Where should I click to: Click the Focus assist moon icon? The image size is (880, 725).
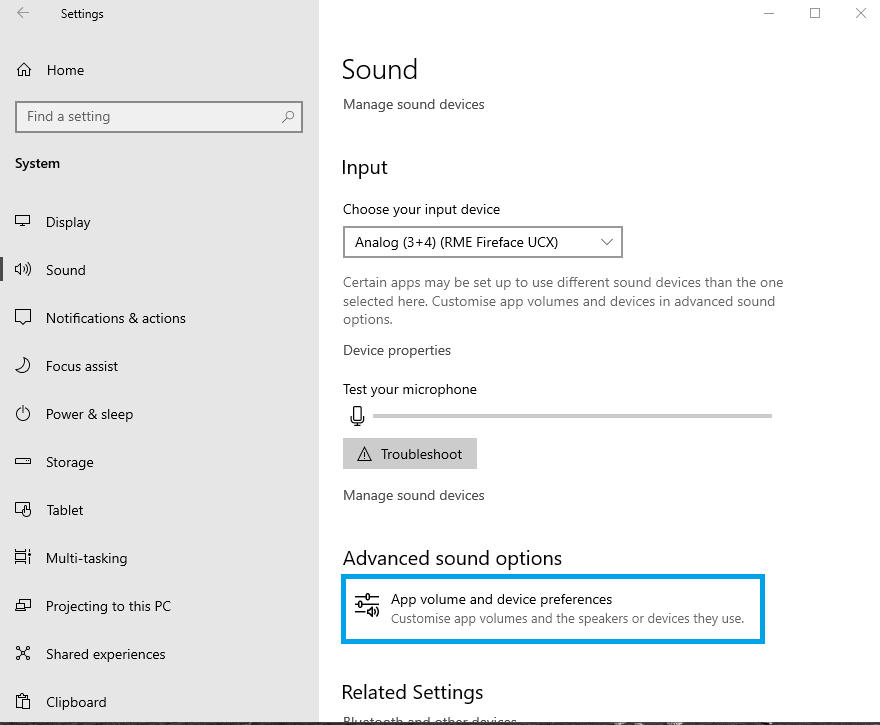[x=24, y=366]
